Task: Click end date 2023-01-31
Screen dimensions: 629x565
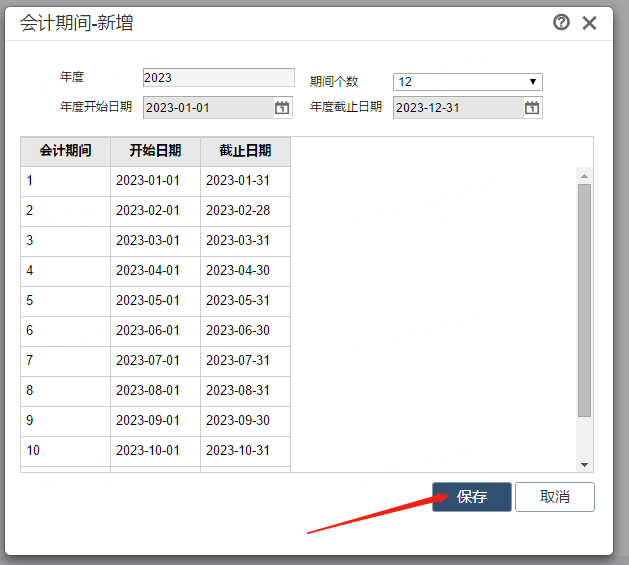Action: pyautogui.click(x=246, y=181)
